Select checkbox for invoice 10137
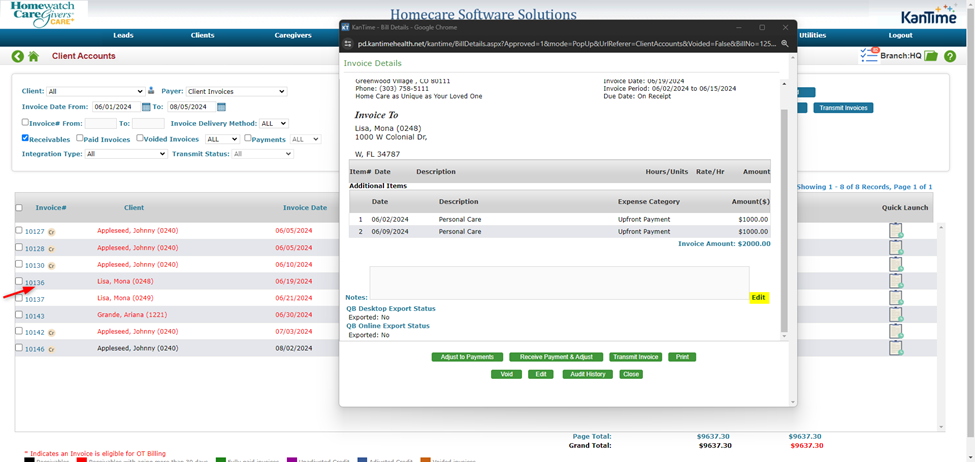975x462 pixels. point(18,298)
